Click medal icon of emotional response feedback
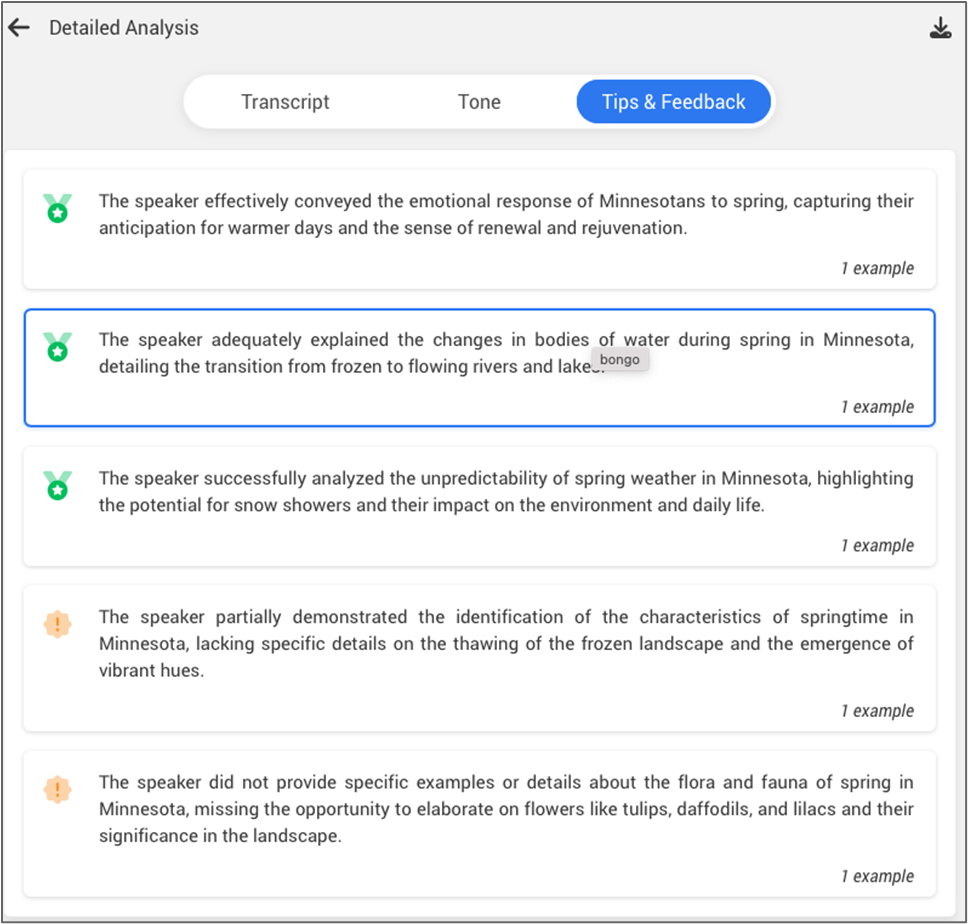Viewport: 968px width, 924px height. 57,208
